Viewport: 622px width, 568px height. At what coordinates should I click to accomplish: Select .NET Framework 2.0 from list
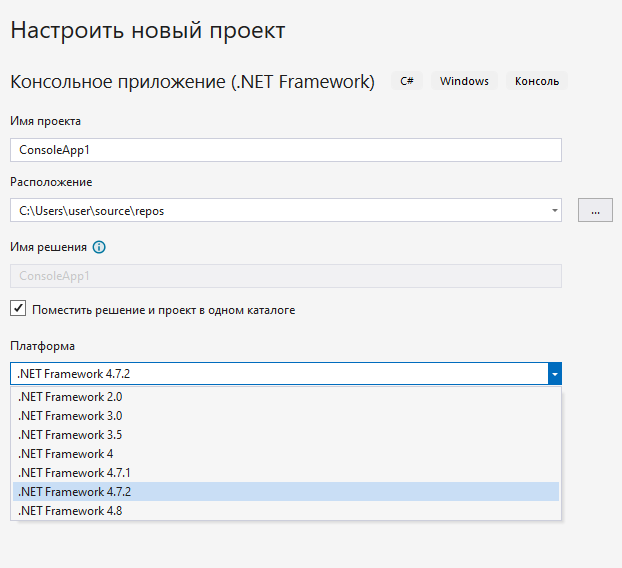click(x=286, y=397)
